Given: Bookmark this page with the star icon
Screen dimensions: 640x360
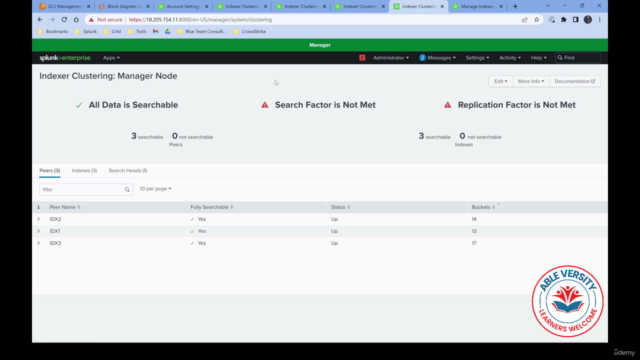Looking at the screenshot, I should tap(537, 20).
